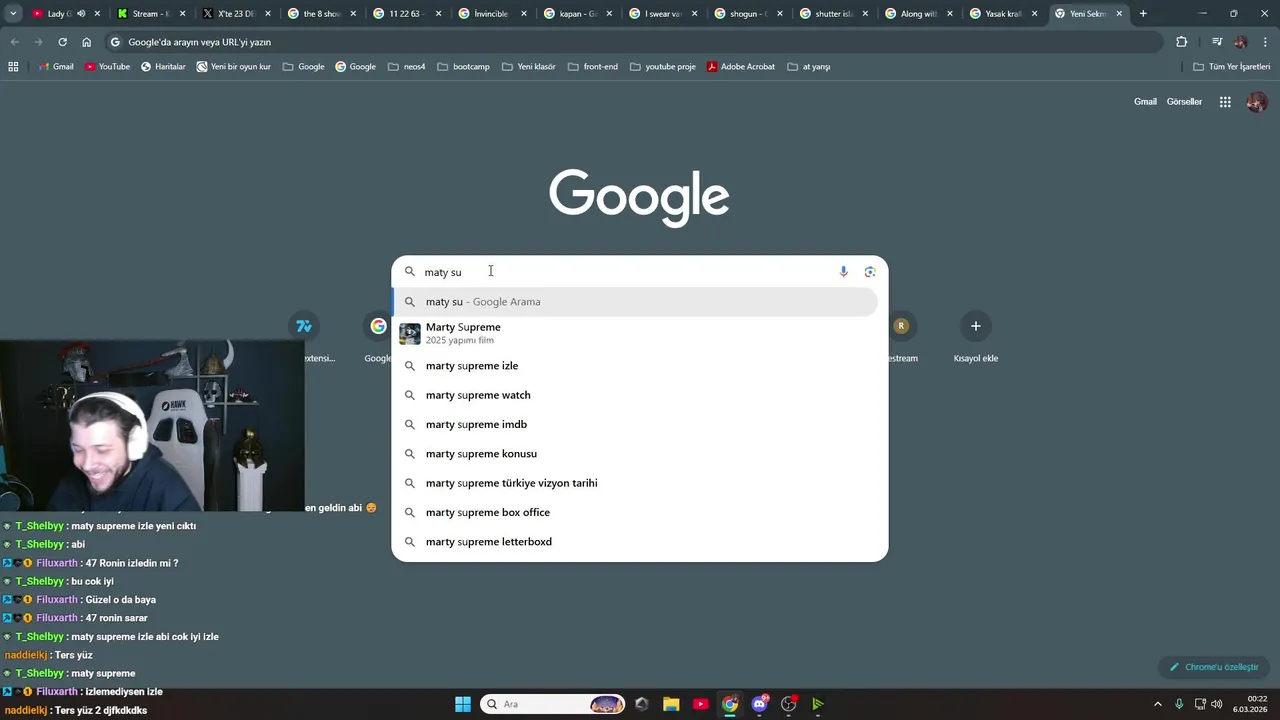Open YouTube app in the taskbar

[x=701, y=704]
